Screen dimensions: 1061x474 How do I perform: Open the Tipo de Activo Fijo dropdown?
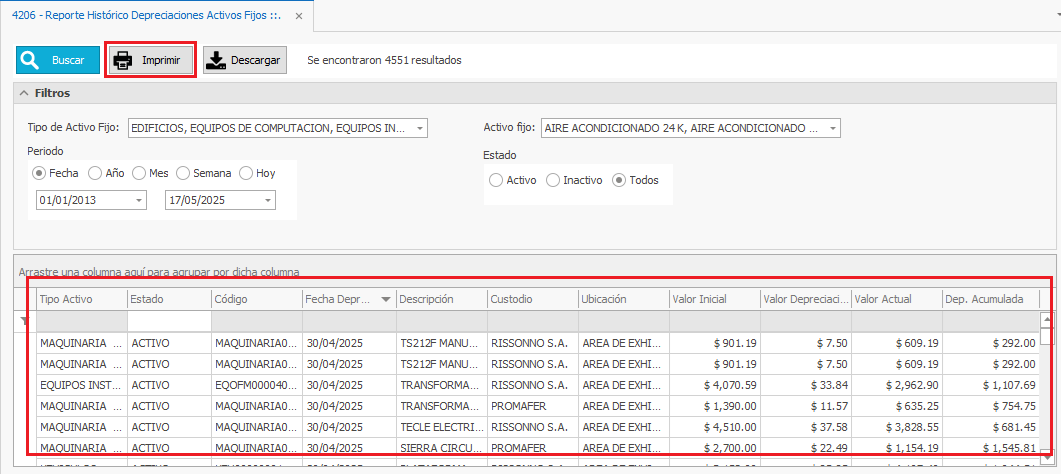pos(420,128)
